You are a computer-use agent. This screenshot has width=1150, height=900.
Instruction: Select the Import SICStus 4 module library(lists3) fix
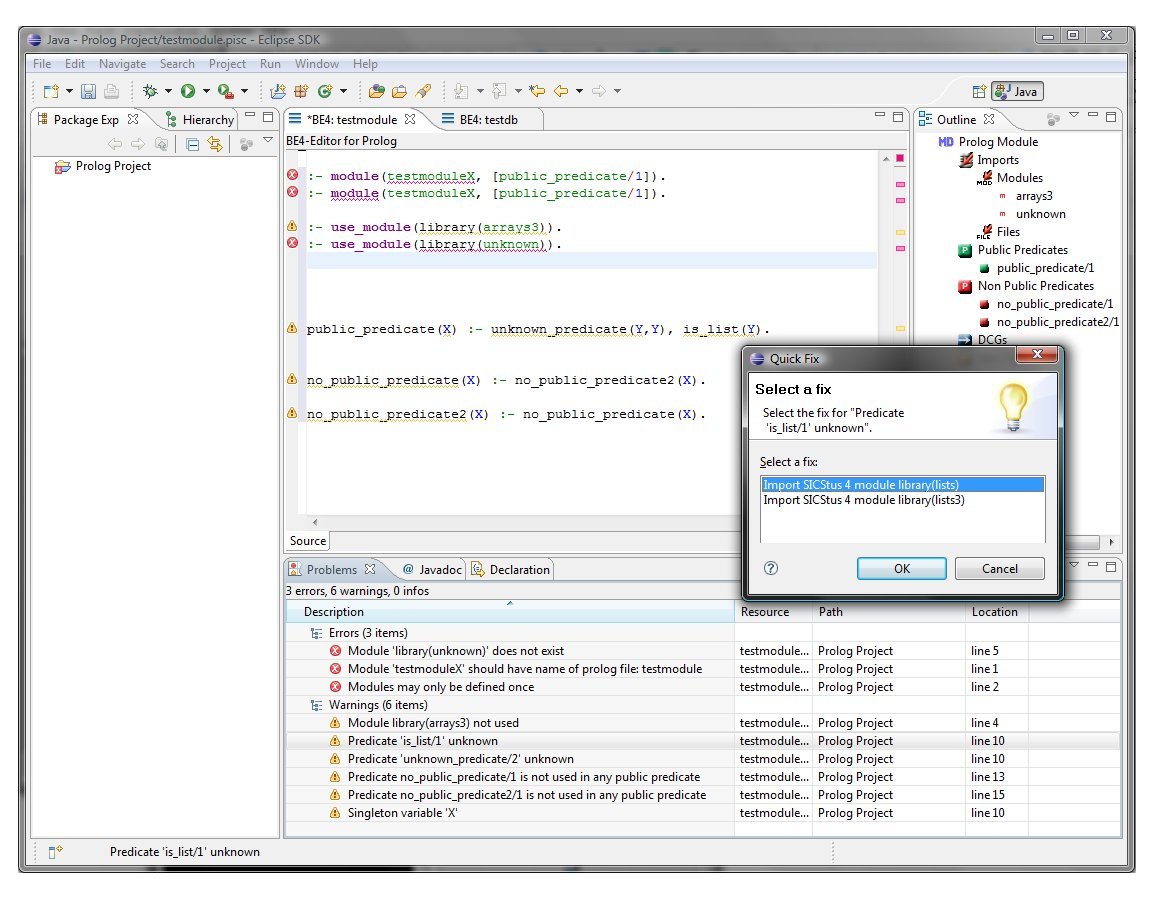[x=864, y=500]
